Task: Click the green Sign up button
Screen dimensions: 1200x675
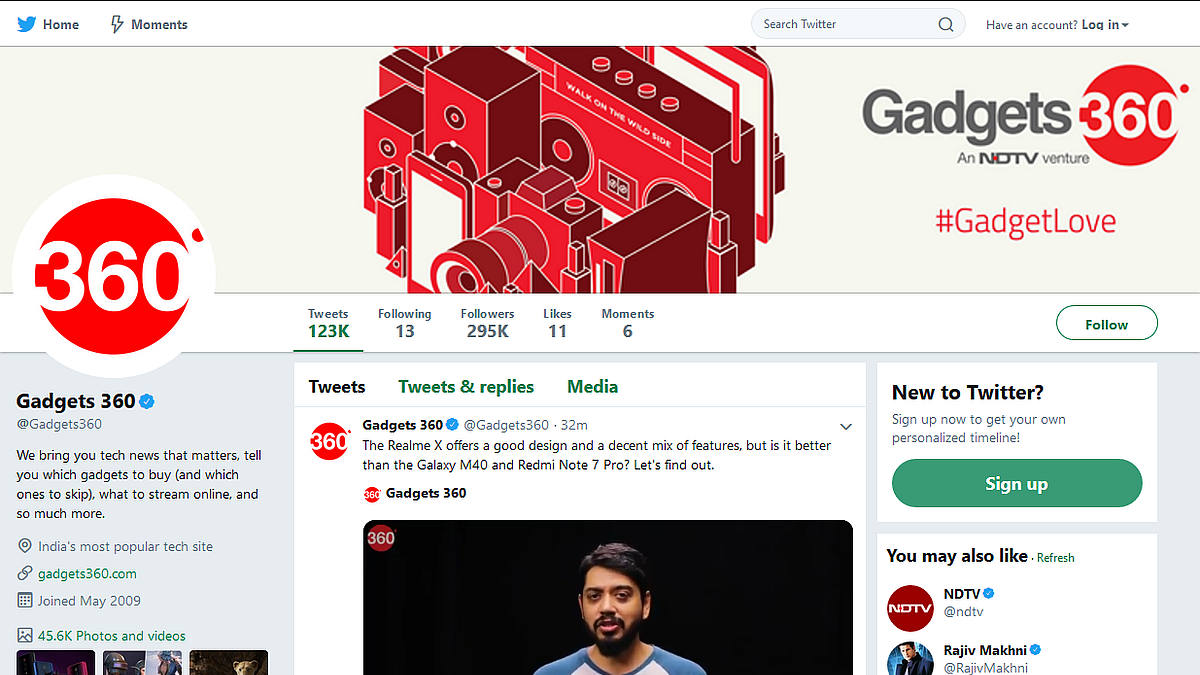Action: coord(1016,483)
